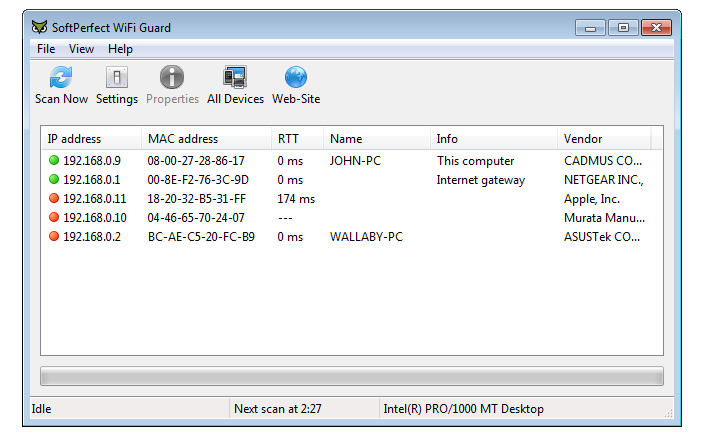This screenshot has height=437, width=708.
Task: Select the 192.168.0.9 device row
Action: (x=352, y=161)
